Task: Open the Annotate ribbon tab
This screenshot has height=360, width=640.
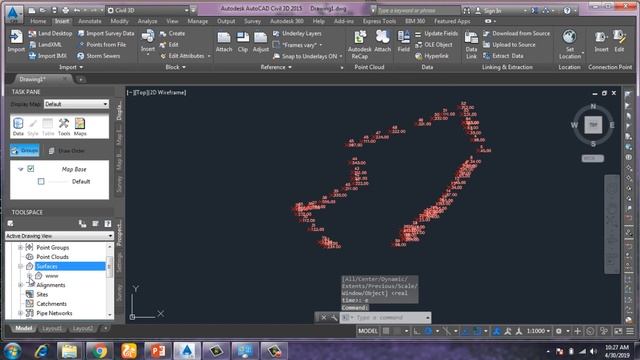Action: (x=90, y=21)
